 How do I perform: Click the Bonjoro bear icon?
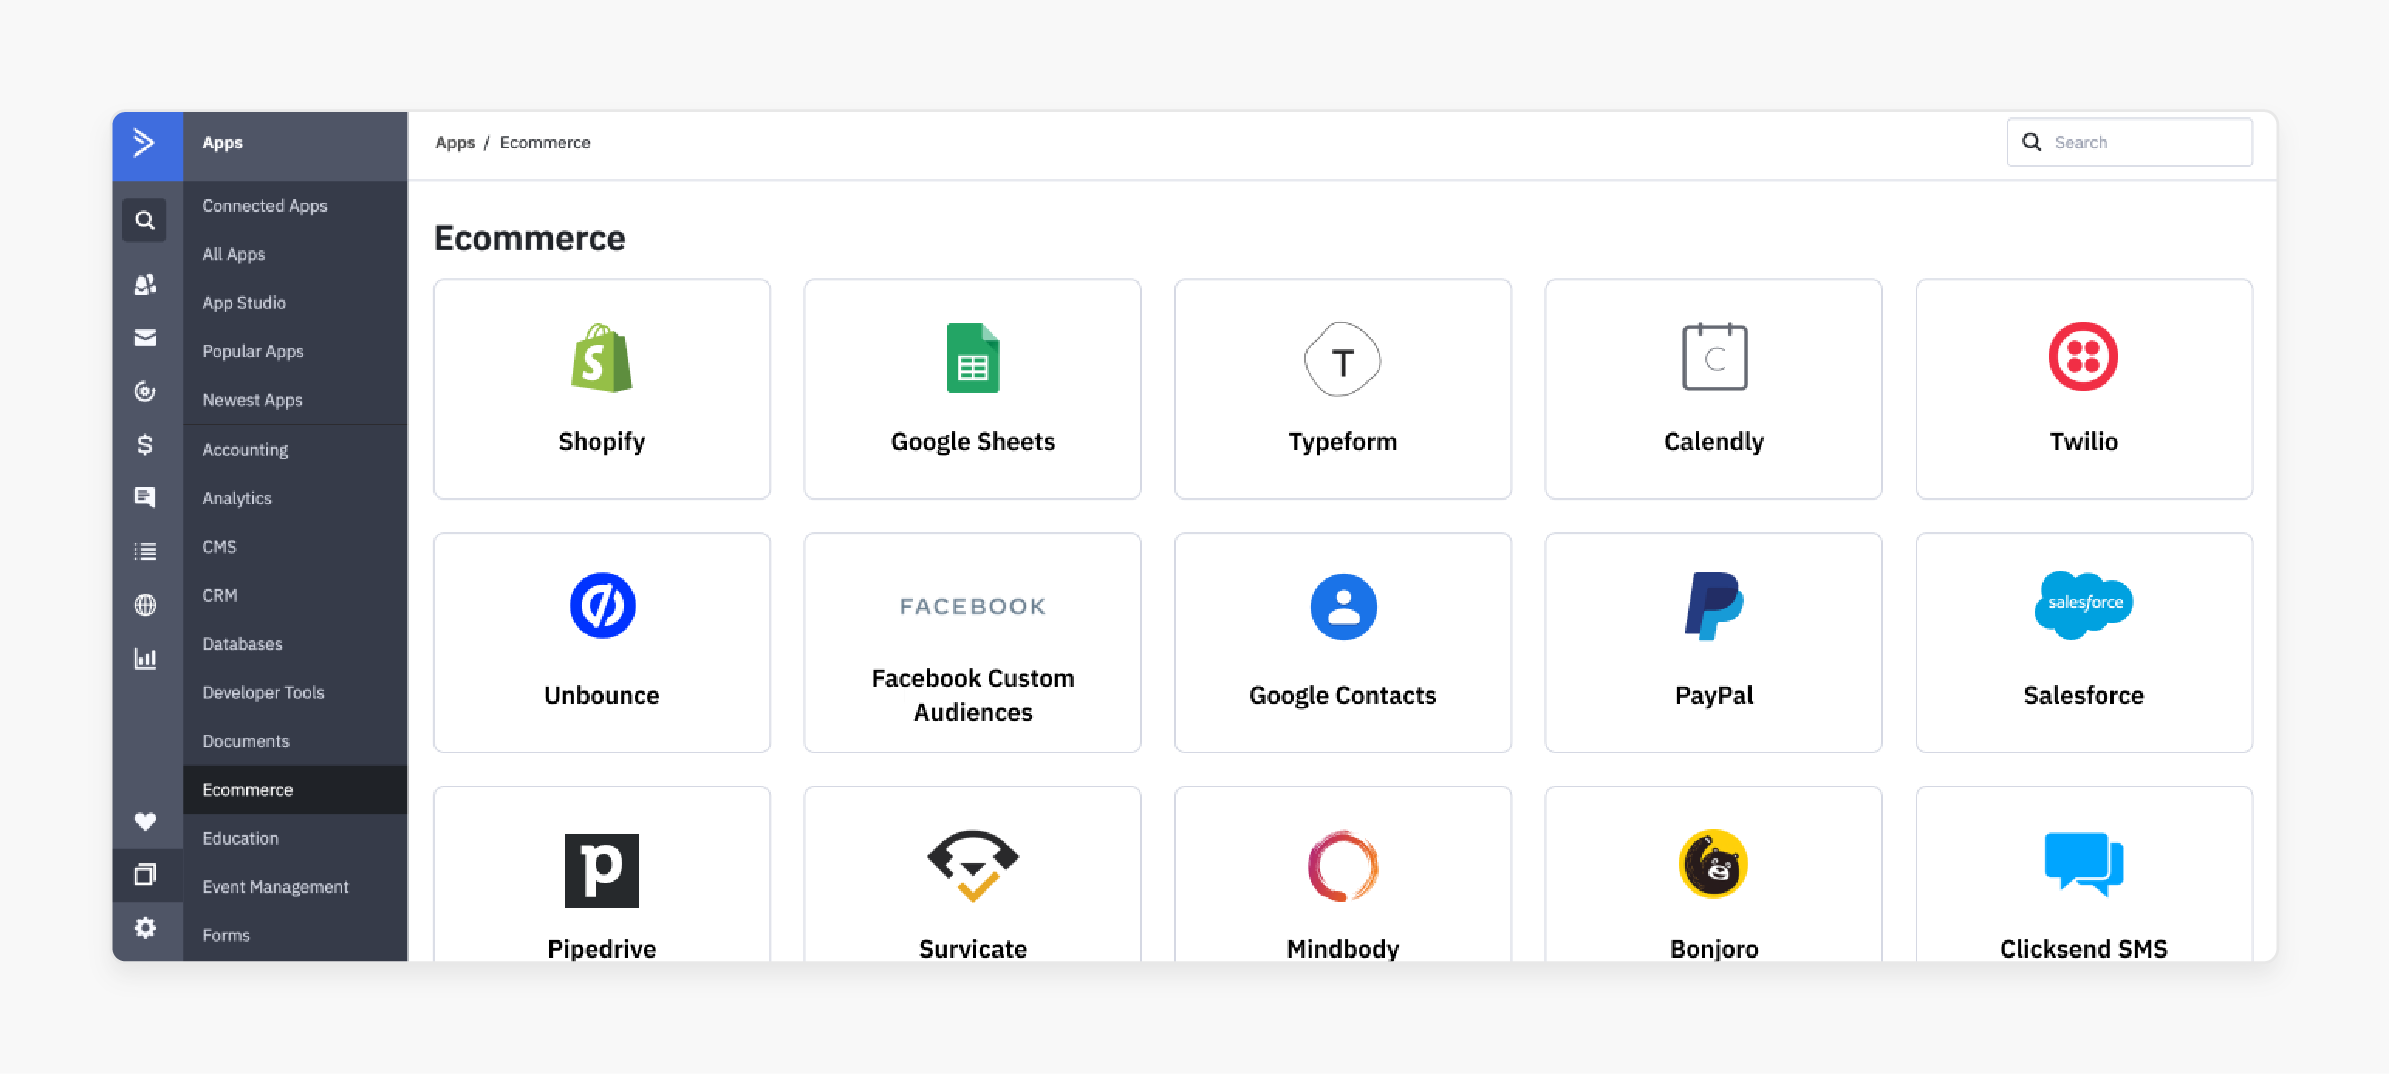point(1714,864)
